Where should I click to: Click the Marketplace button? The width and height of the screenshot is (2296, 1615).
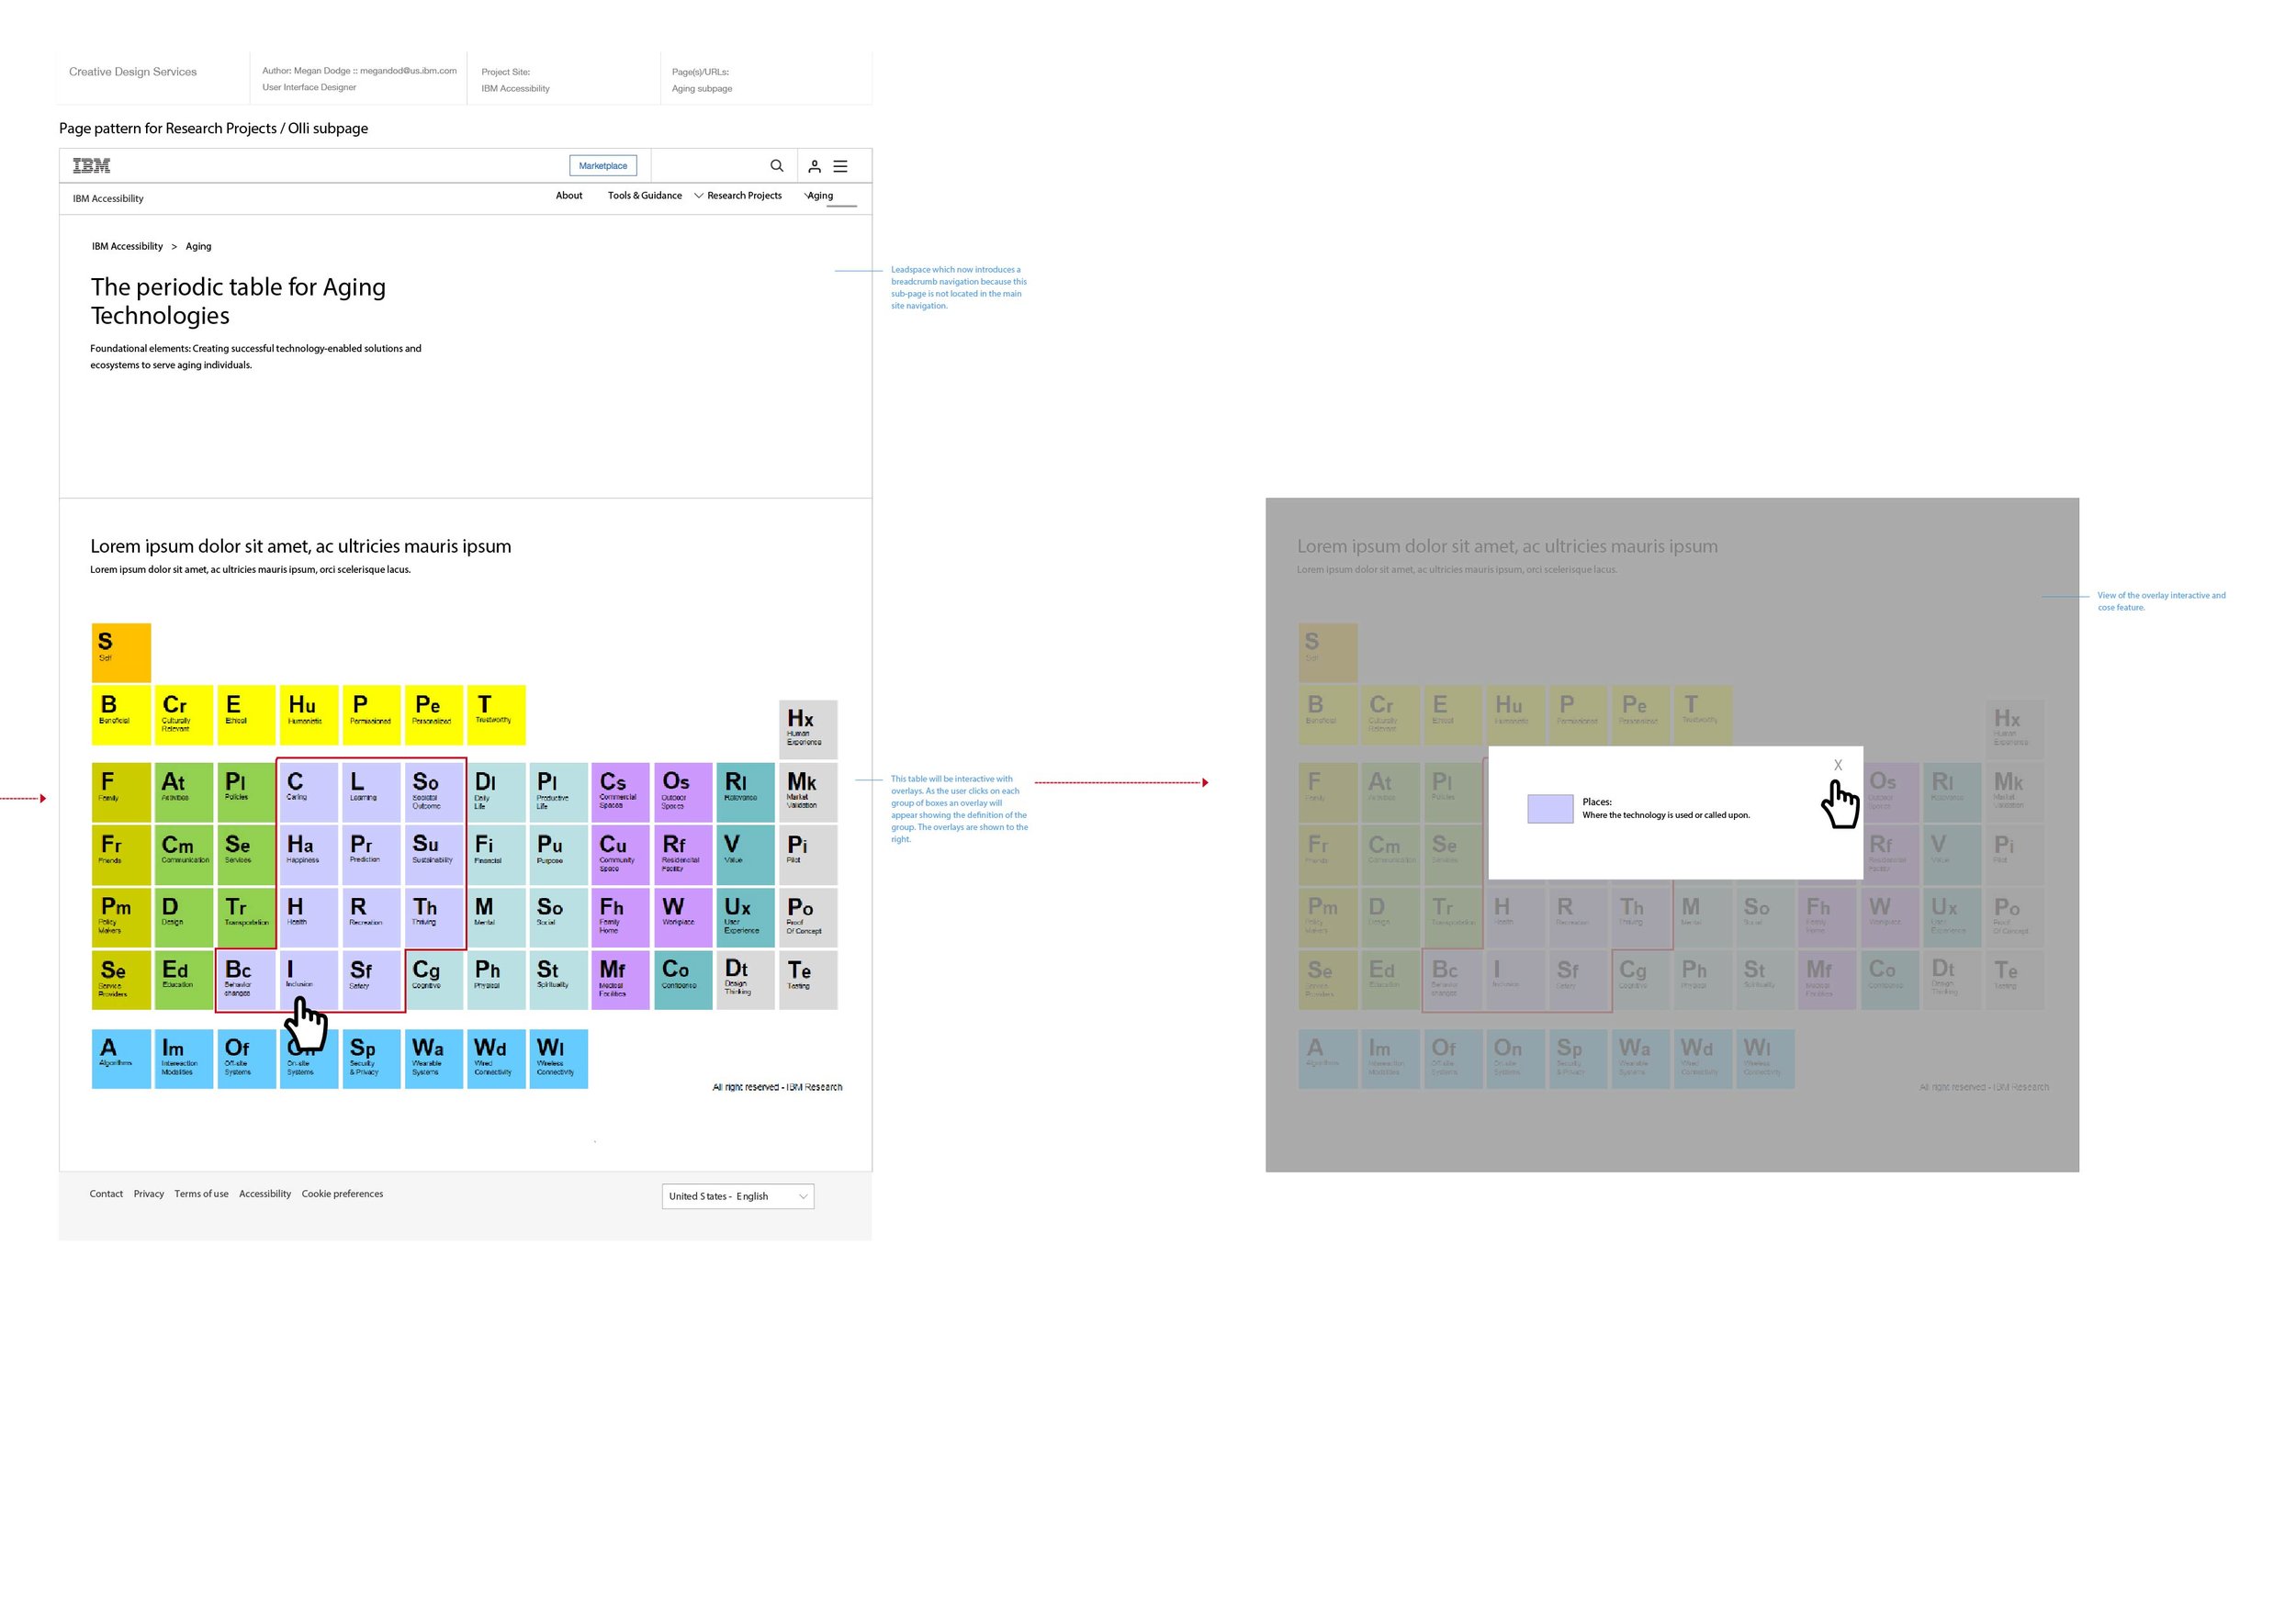pos(603,166)
